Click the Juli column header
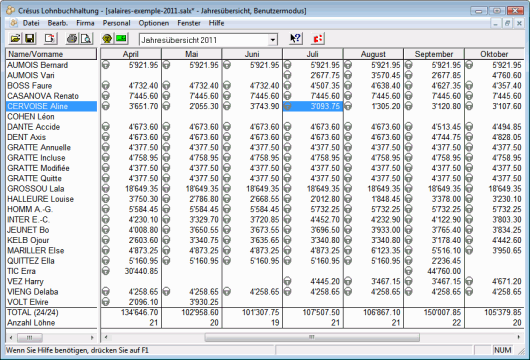 (x=313, y=54)
